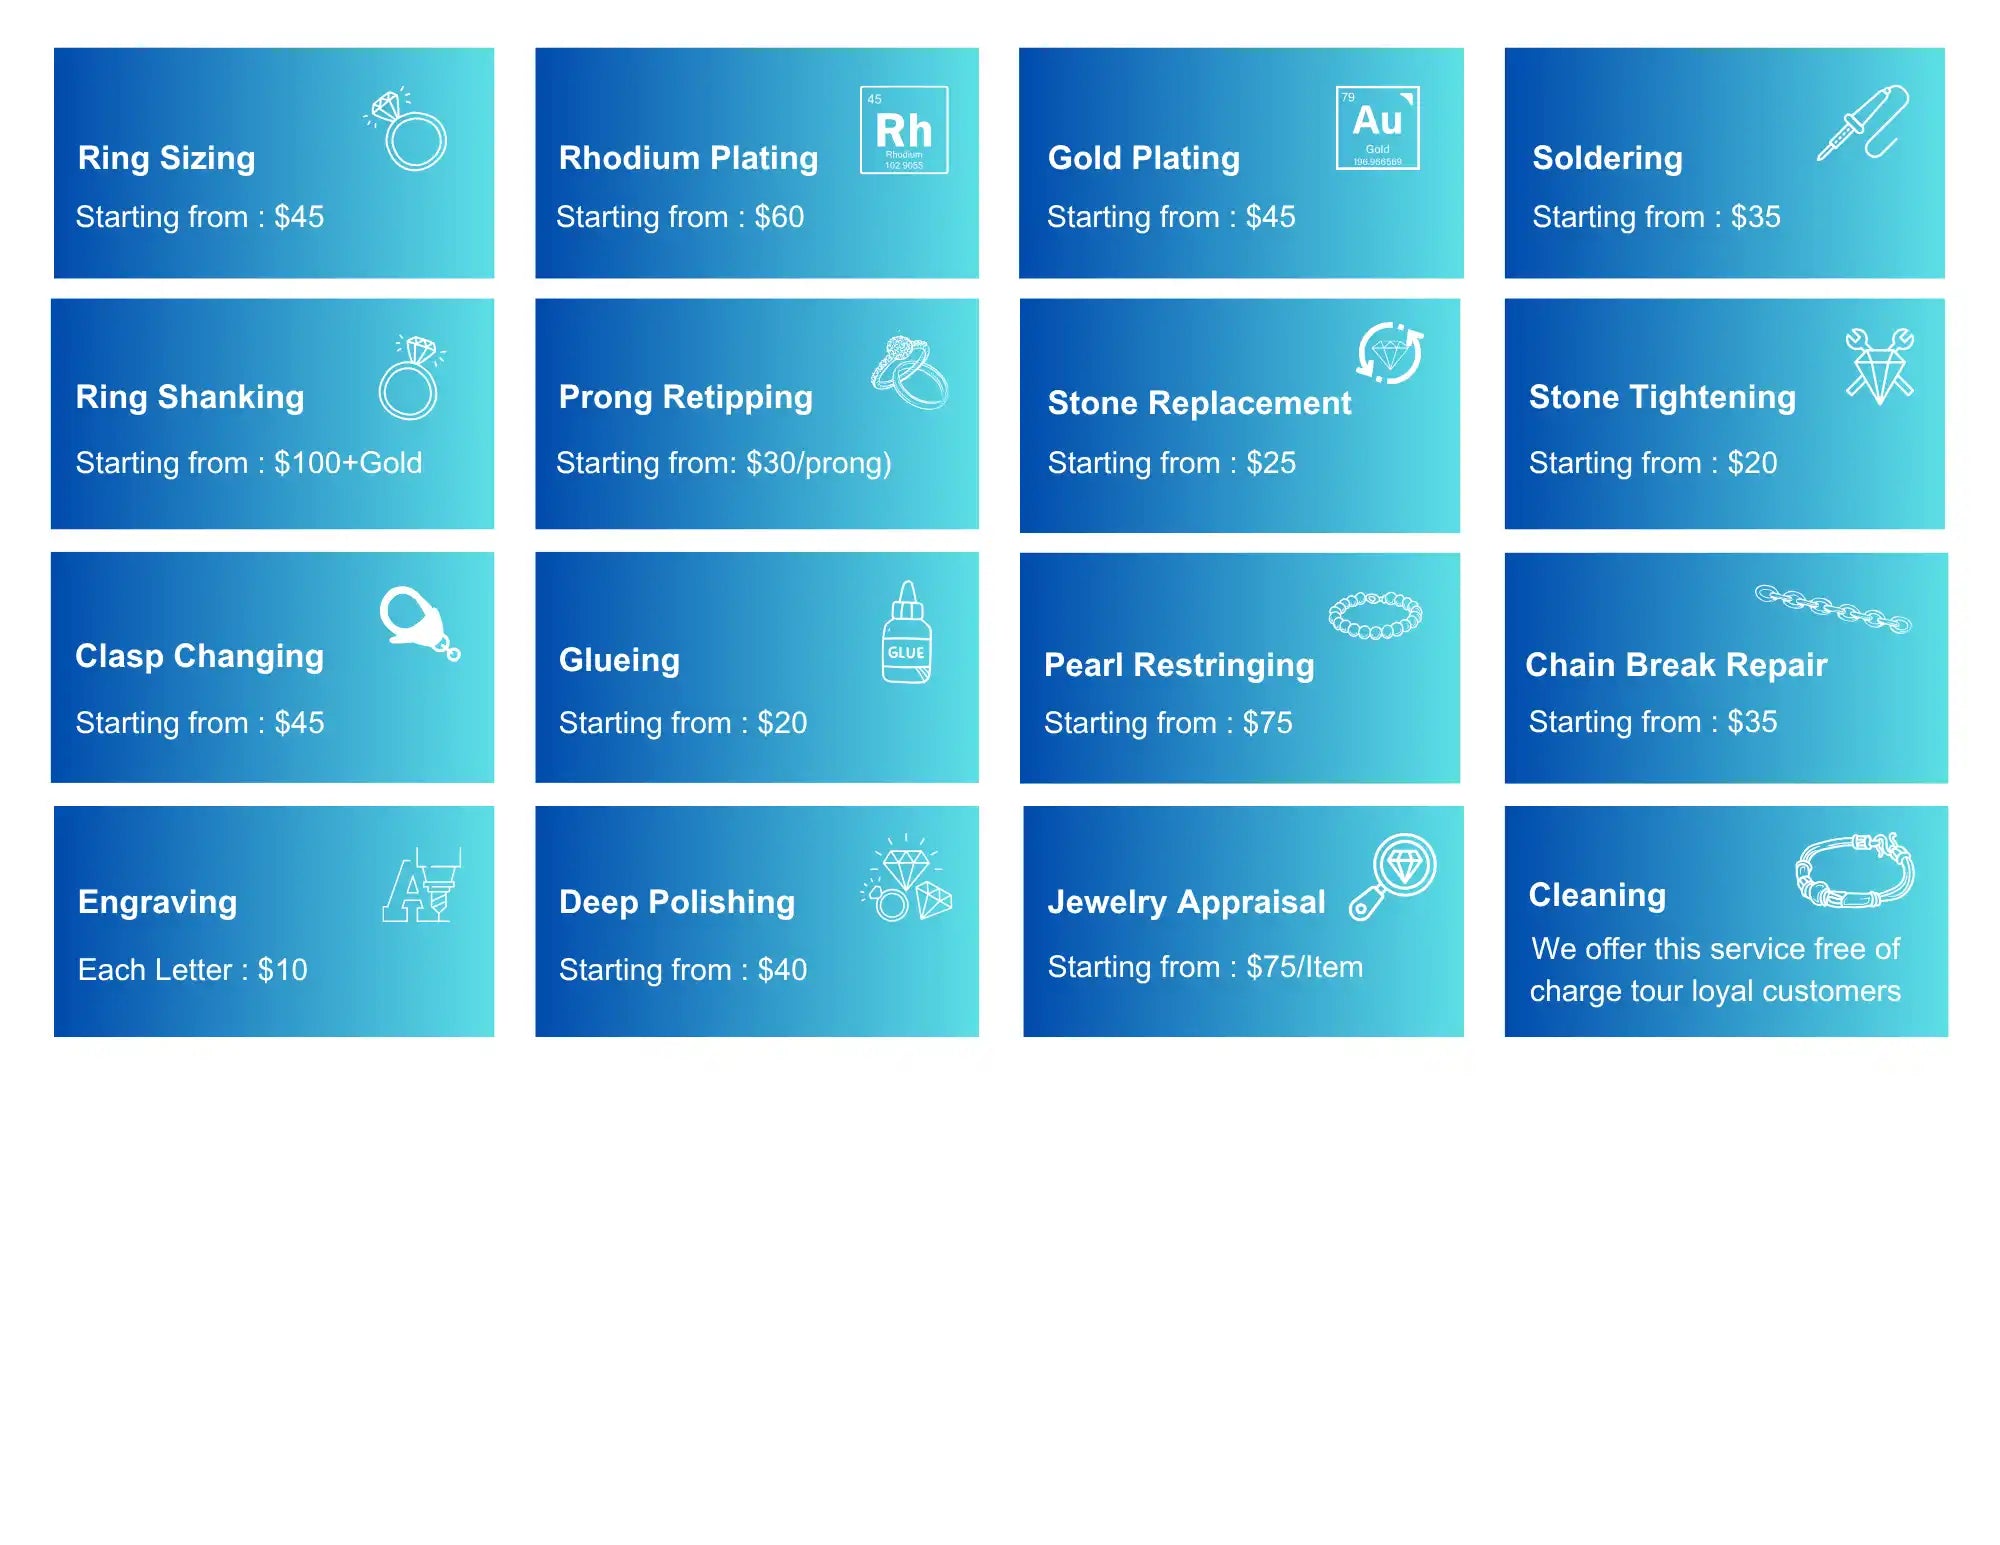Select the Stone Replacement heading
The height and width of the screenshot is (1545, 2000).
(1199, 403)
